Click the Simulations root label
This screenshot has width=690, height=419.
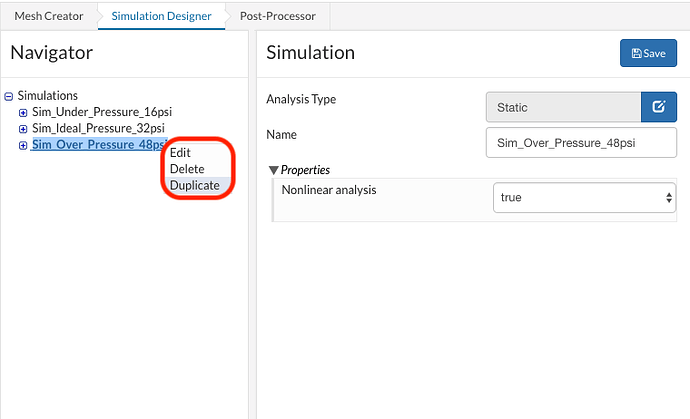click(48, 96)
